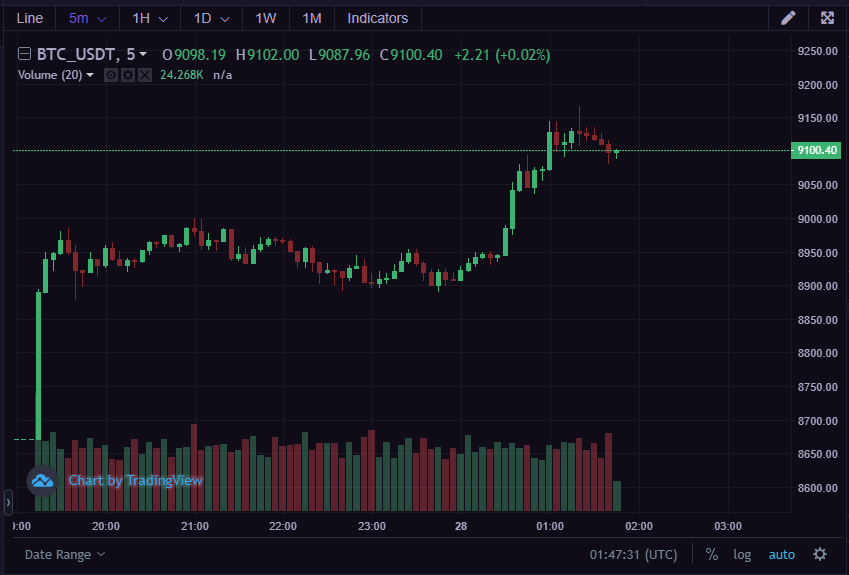
Task: Select the 1W interval
Action: pyautogui.click(x=266, y=18)
